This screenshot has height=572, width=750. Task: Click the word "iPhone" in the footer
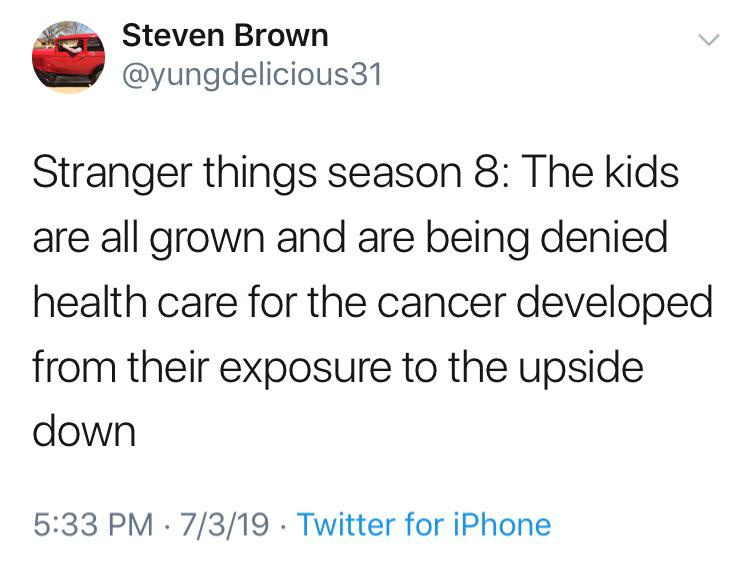(500, 524)
